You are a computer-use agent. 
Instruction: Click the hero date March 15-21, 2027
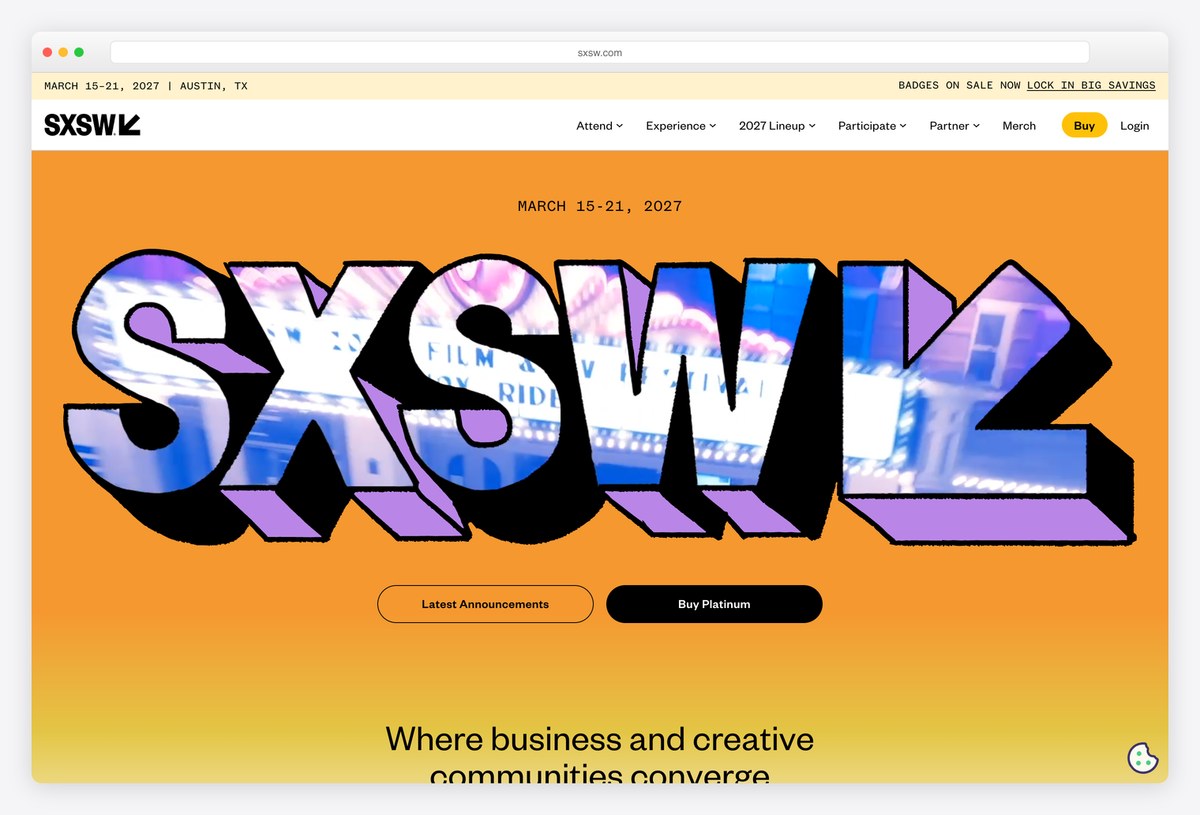tap(600, 206)
